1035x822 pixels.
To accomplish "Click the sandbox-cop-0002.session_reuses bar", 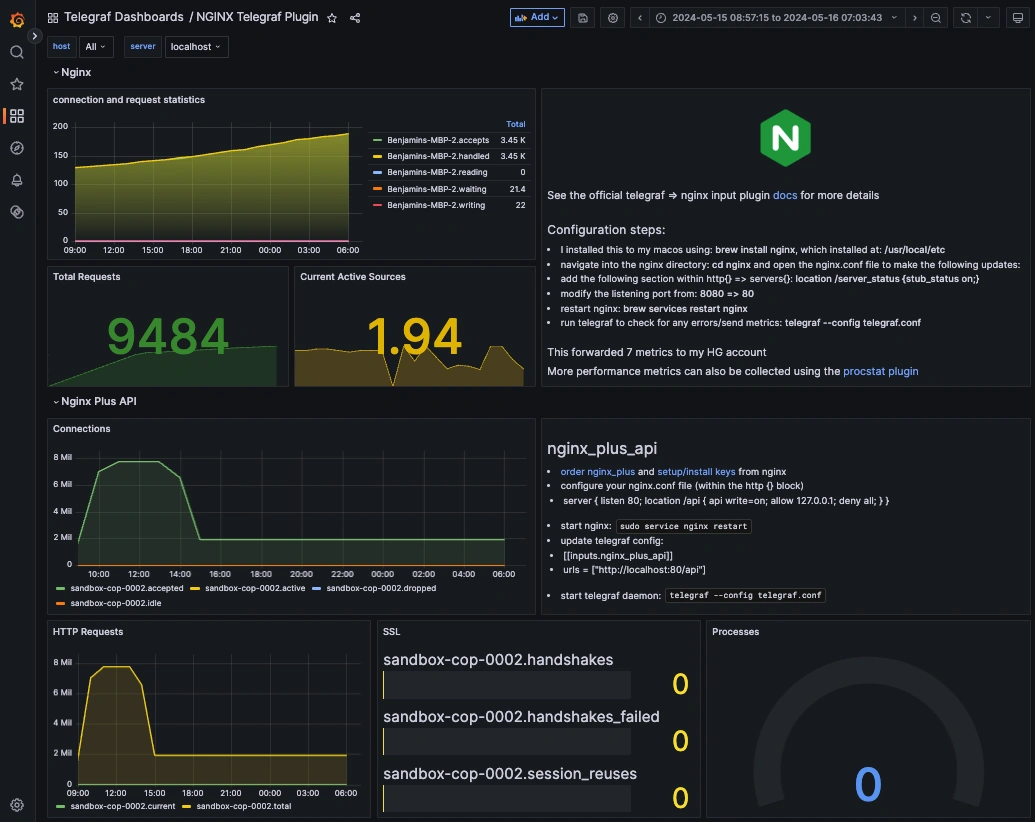I will point(506,799).
